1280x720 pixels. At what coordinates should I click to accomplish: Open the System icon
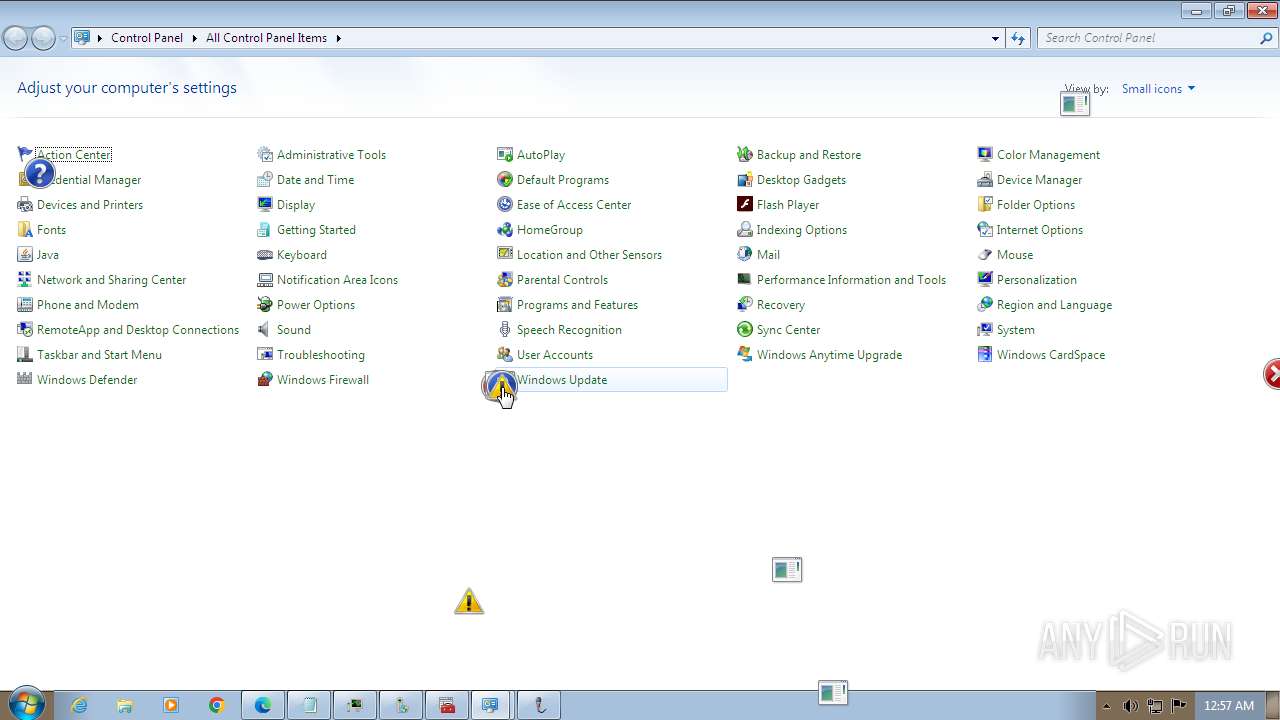pos(985,330)
